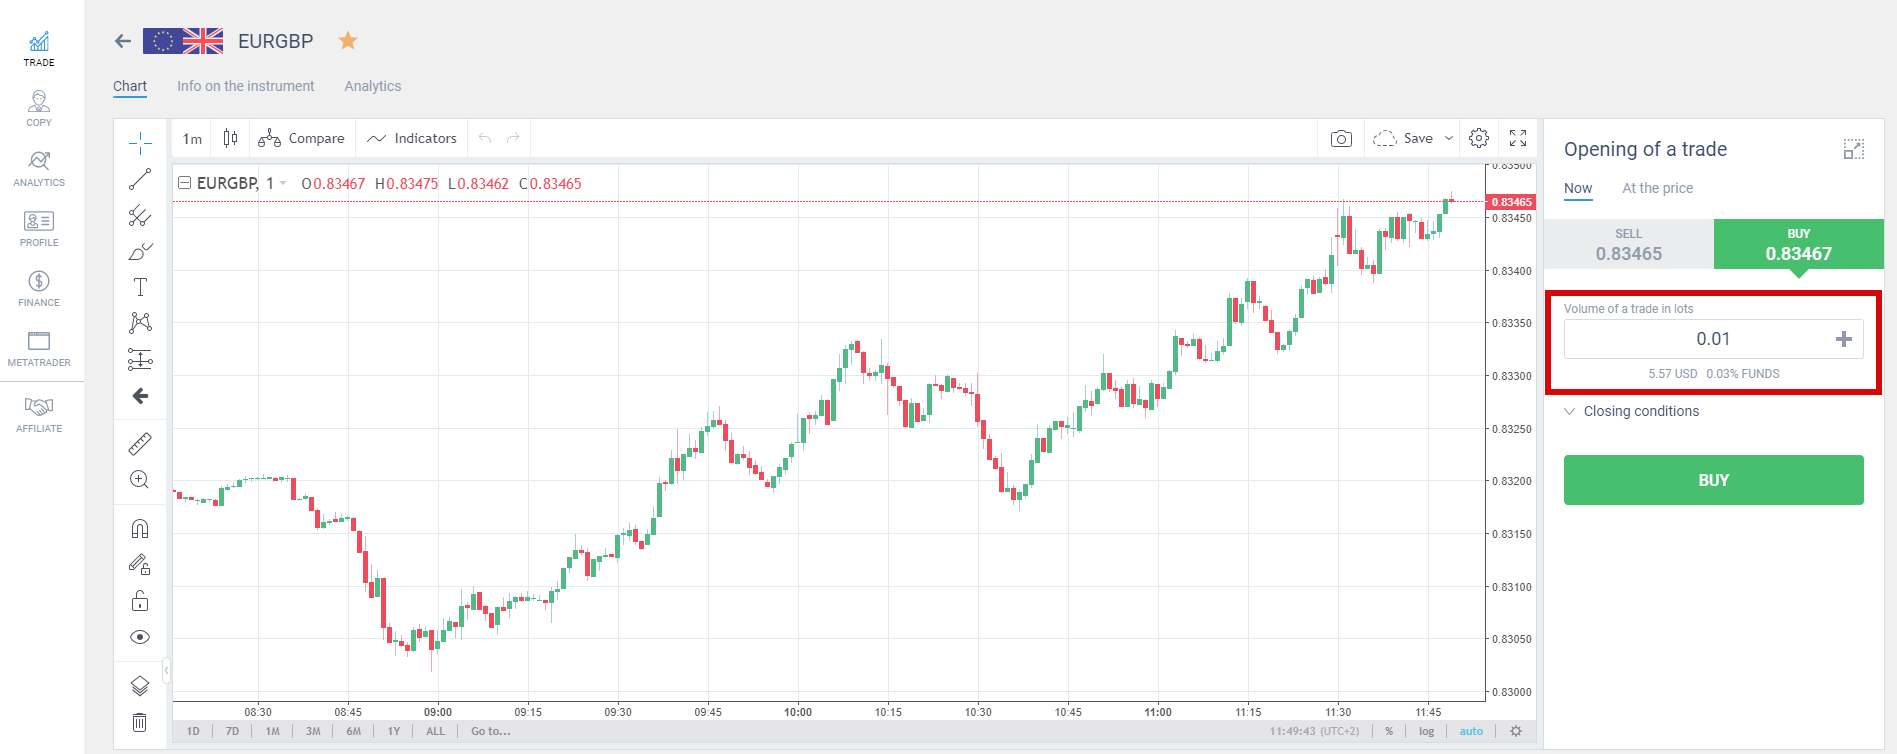Open the Indicators dialog

tap(412, 138)
